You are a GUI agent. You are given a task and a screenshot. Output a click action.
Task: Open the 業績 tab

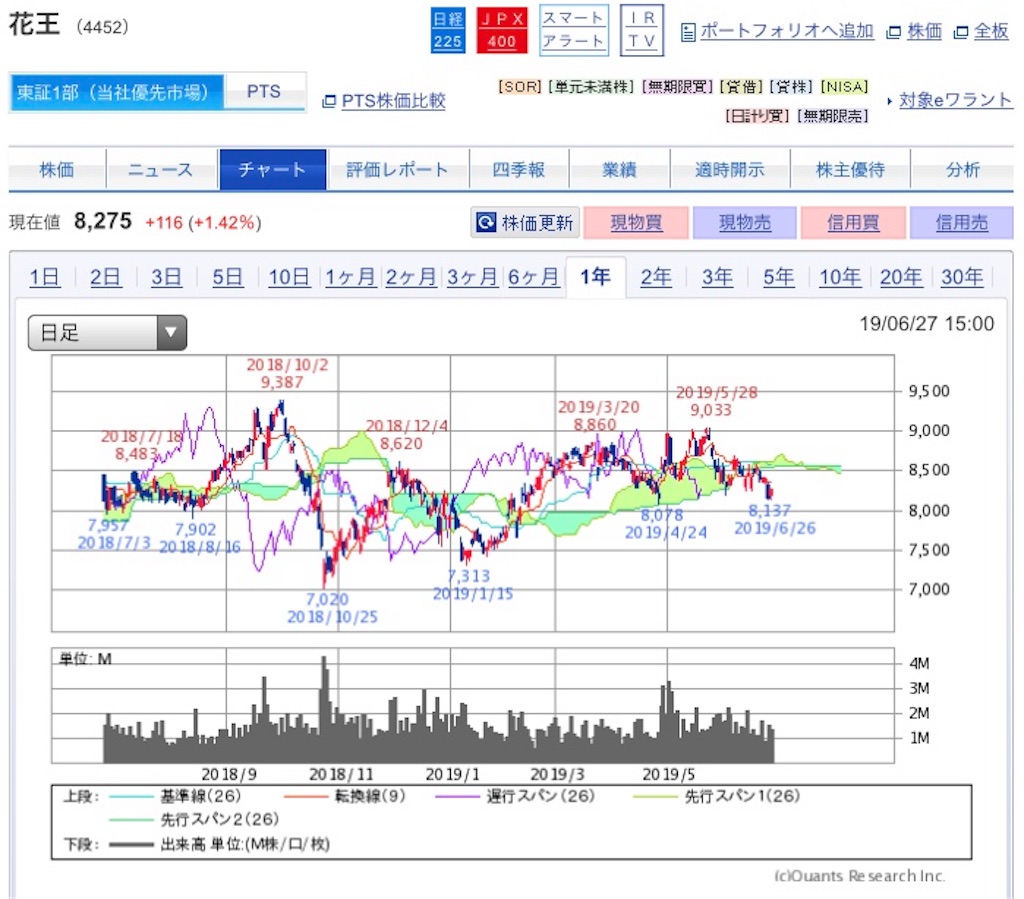click(619, 170)
